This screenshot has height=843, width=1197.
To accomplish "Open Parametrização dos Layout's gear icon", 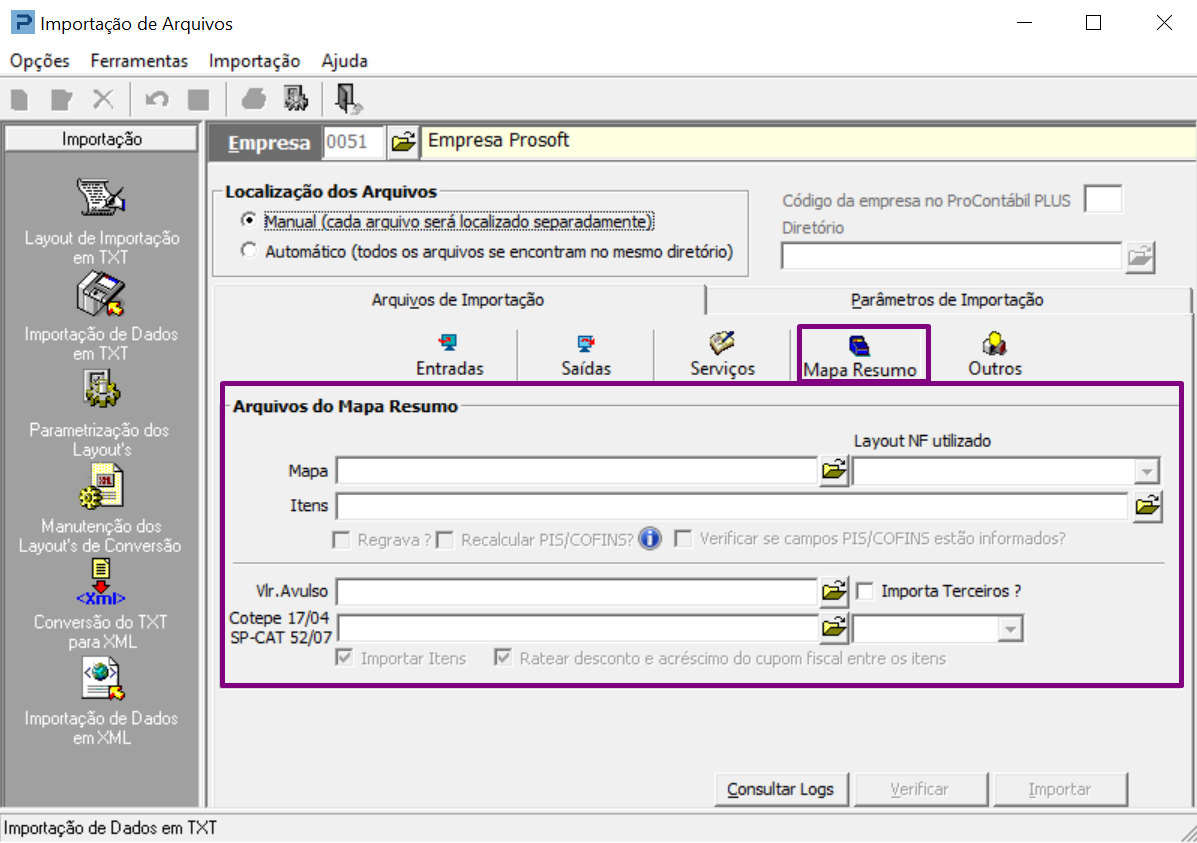I will click(101, 389).
